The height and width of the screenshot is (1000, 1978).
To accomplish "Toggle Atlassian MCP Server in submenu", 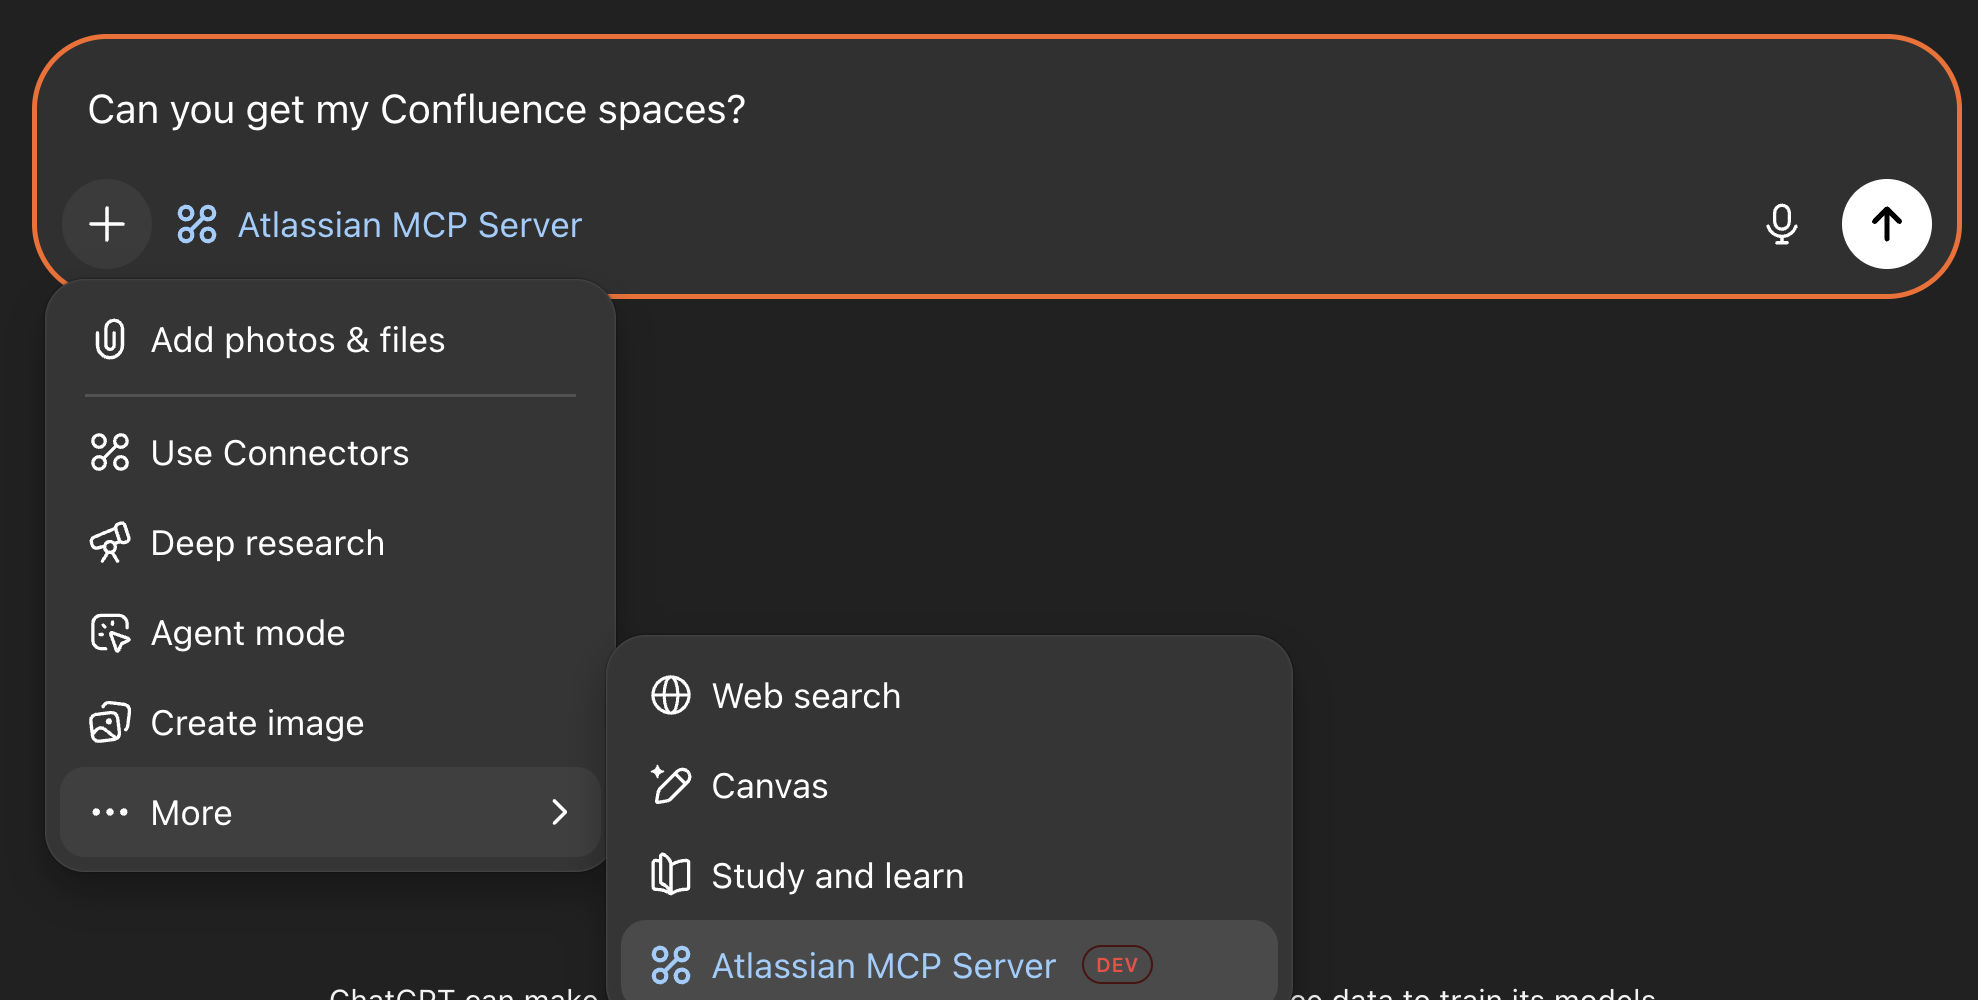I will (883, 966).
